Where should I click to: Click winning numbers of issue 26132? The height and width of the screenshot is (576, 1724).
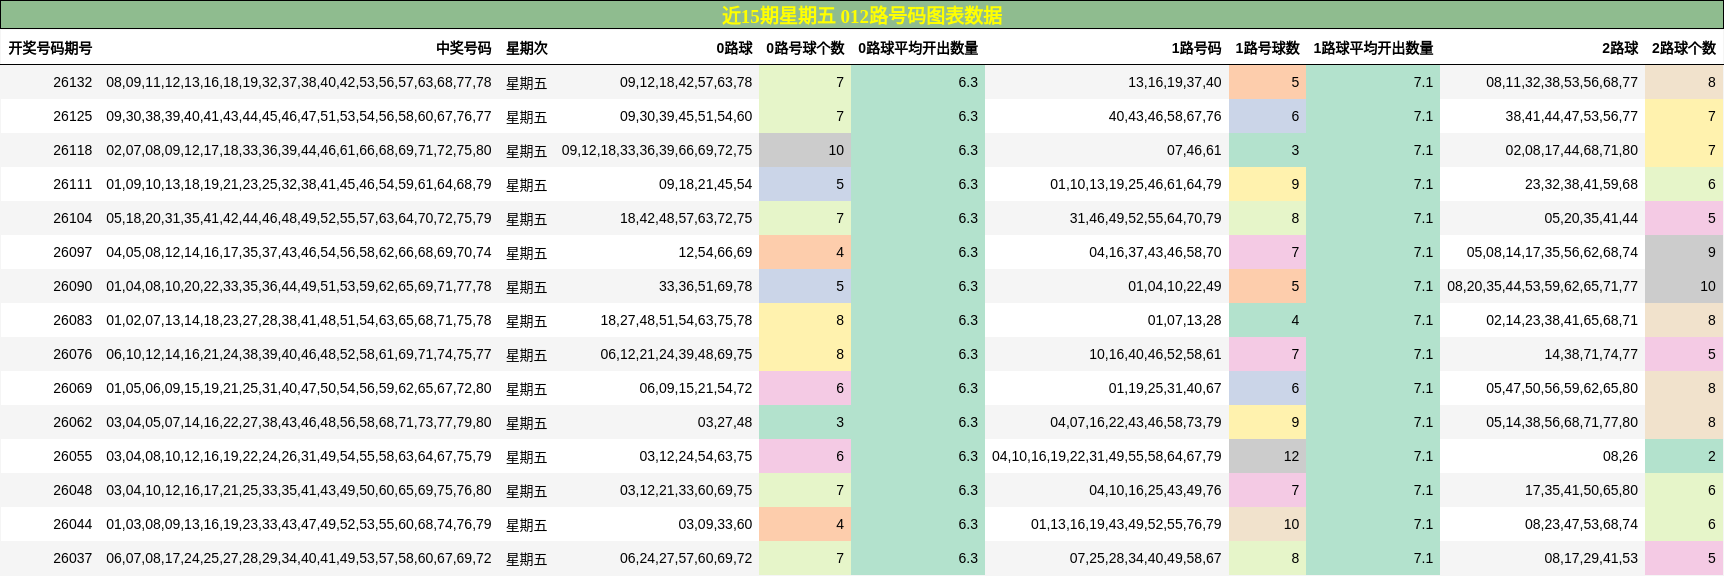299,82
